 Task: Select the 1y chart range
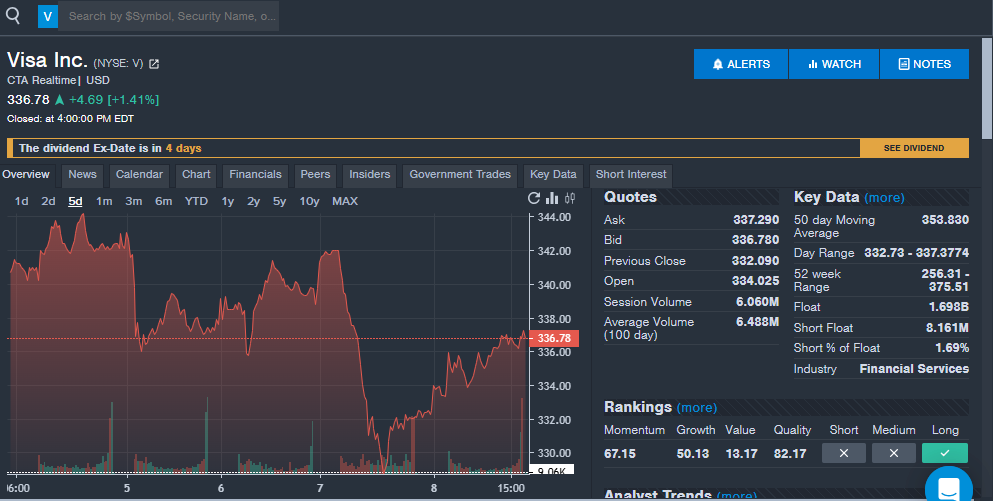coord(227,201)
